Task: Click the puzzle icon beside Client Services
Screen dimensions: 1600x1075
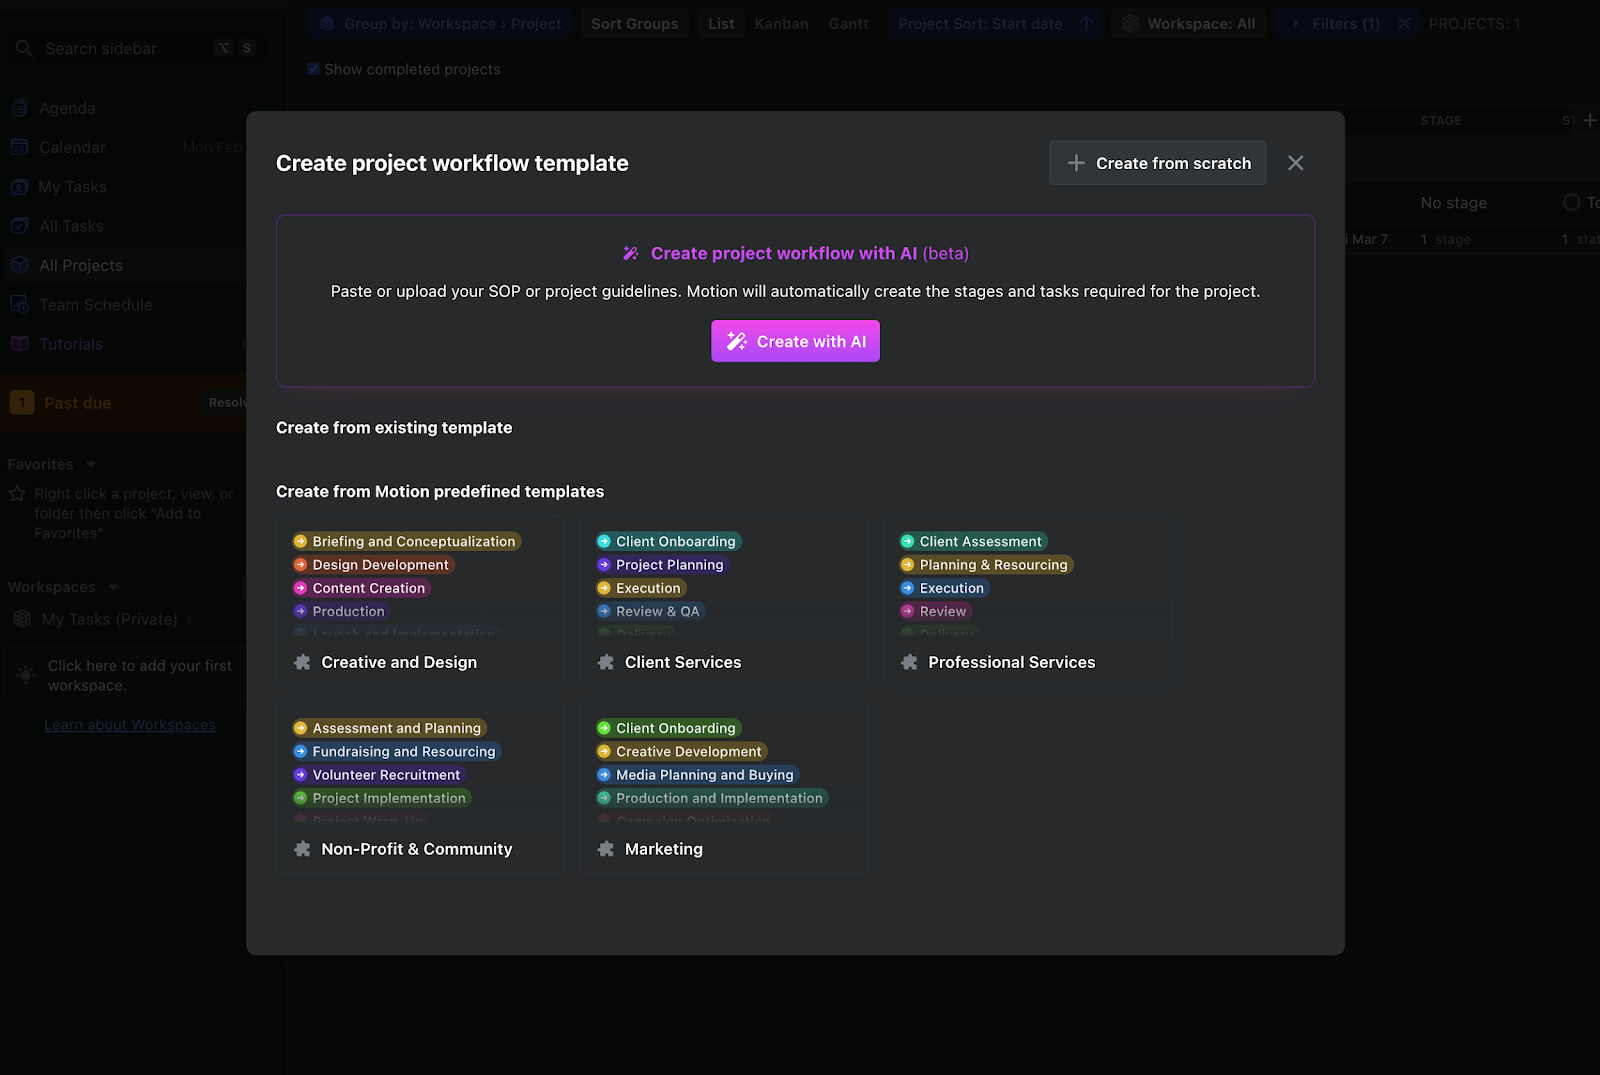Action: click(x=606, y=662)
